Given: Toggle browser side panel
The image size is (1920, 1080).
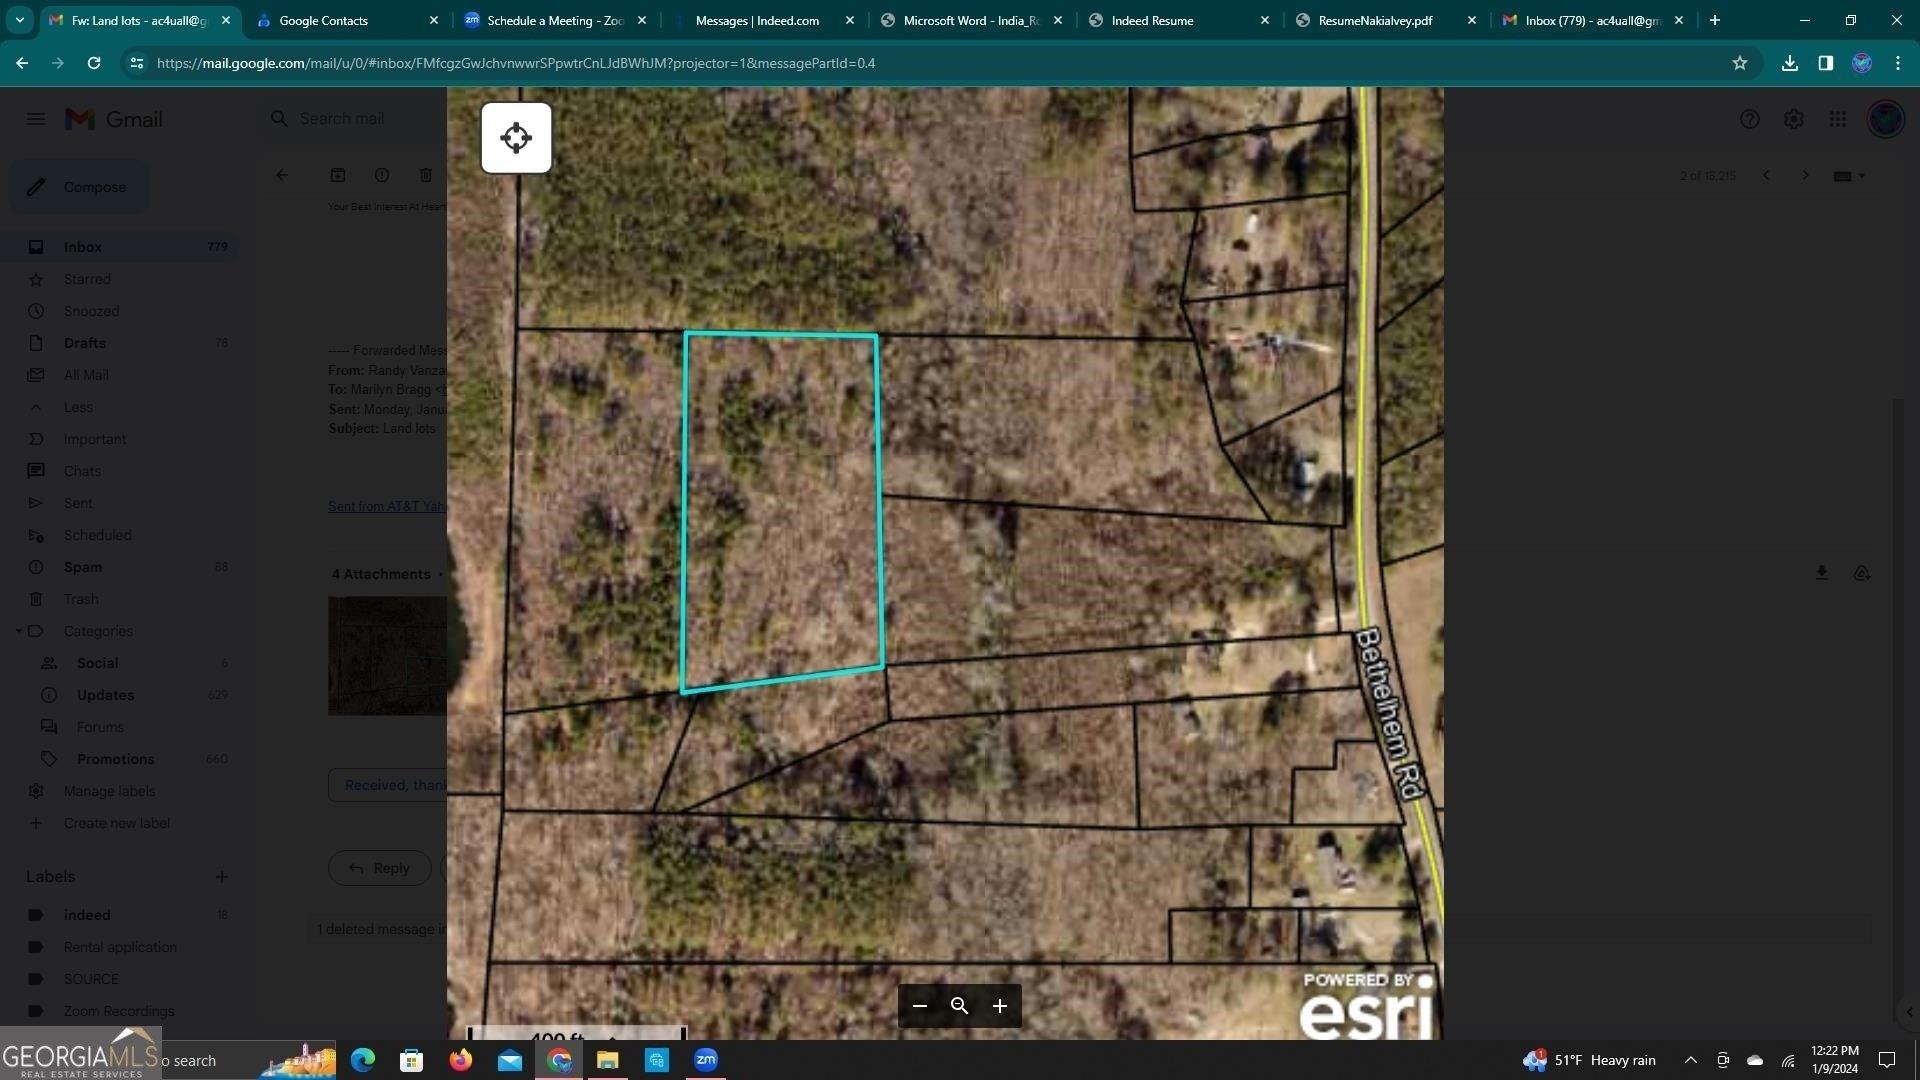Looking at the screenshot, I should pyautogui.click(x=1825, y=63).
